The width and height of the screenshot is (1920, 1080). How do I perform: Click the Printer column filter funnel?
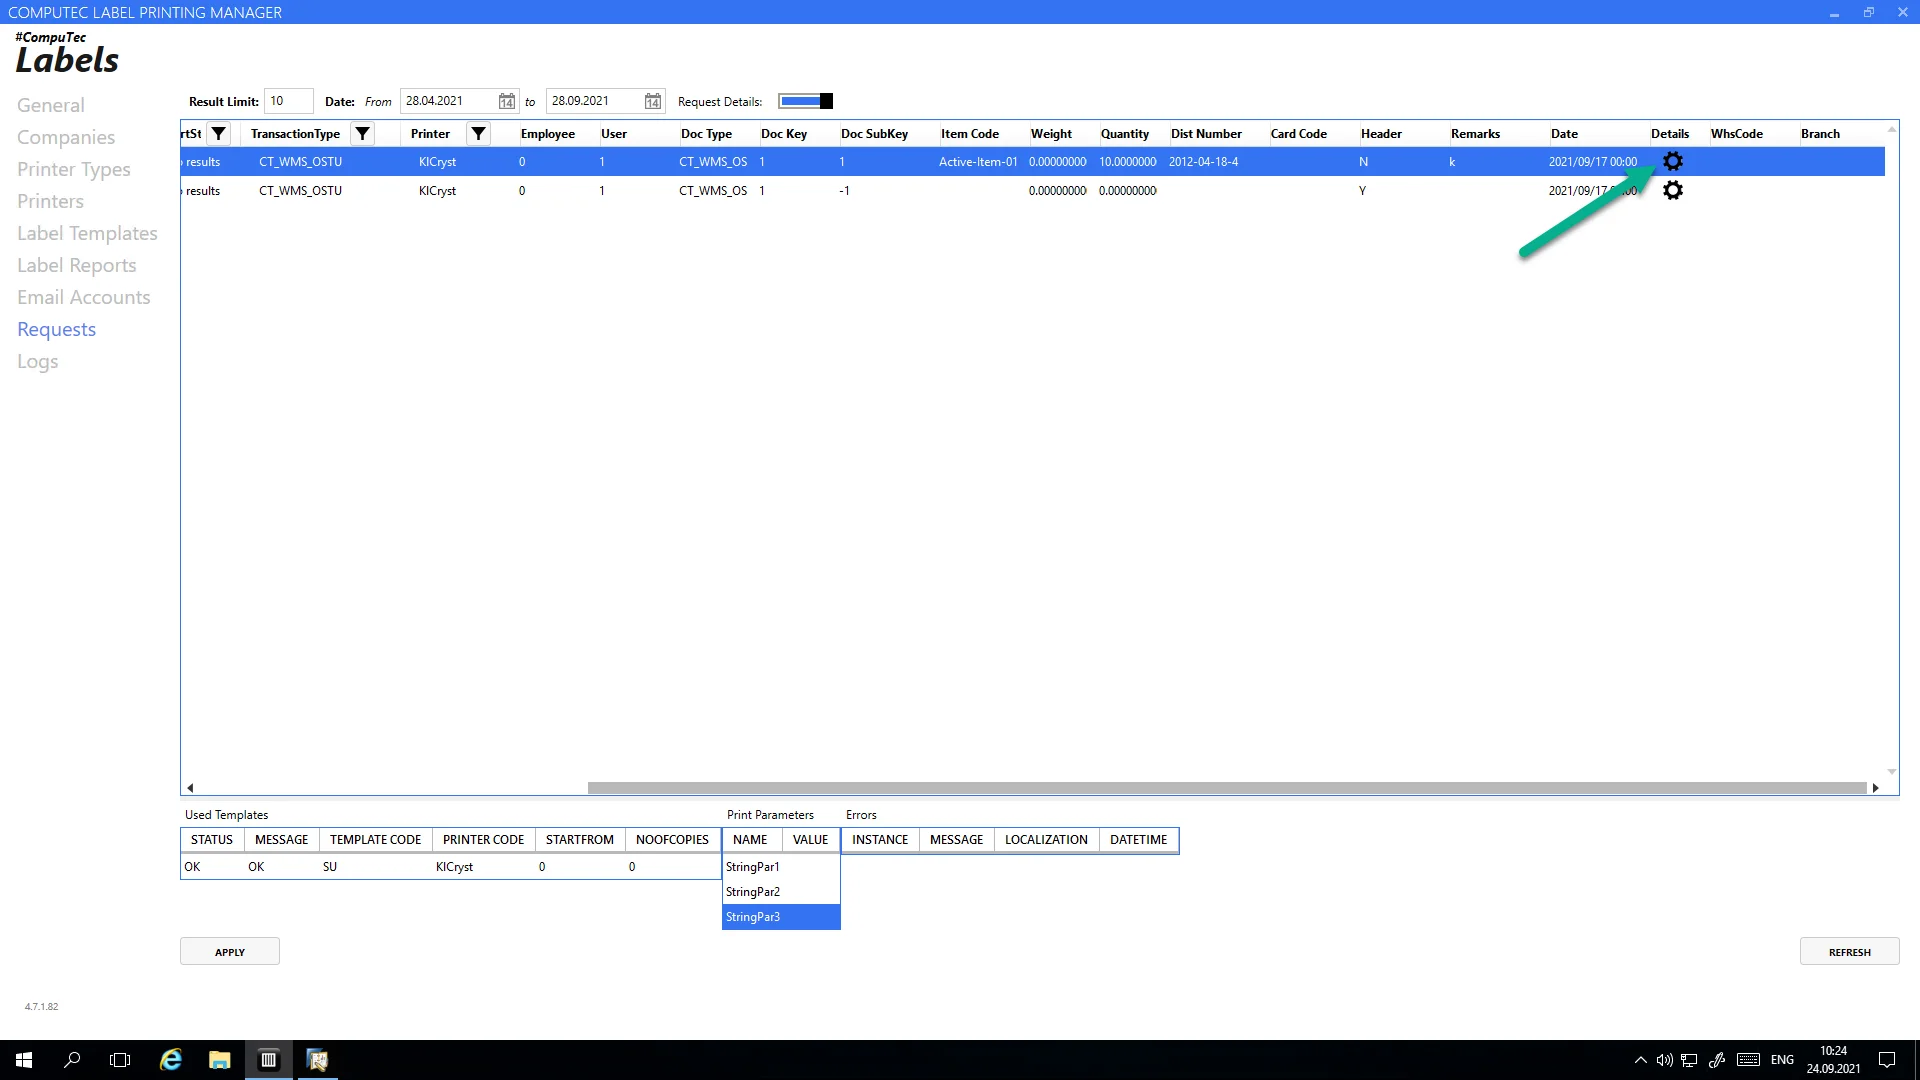(479, 134)
